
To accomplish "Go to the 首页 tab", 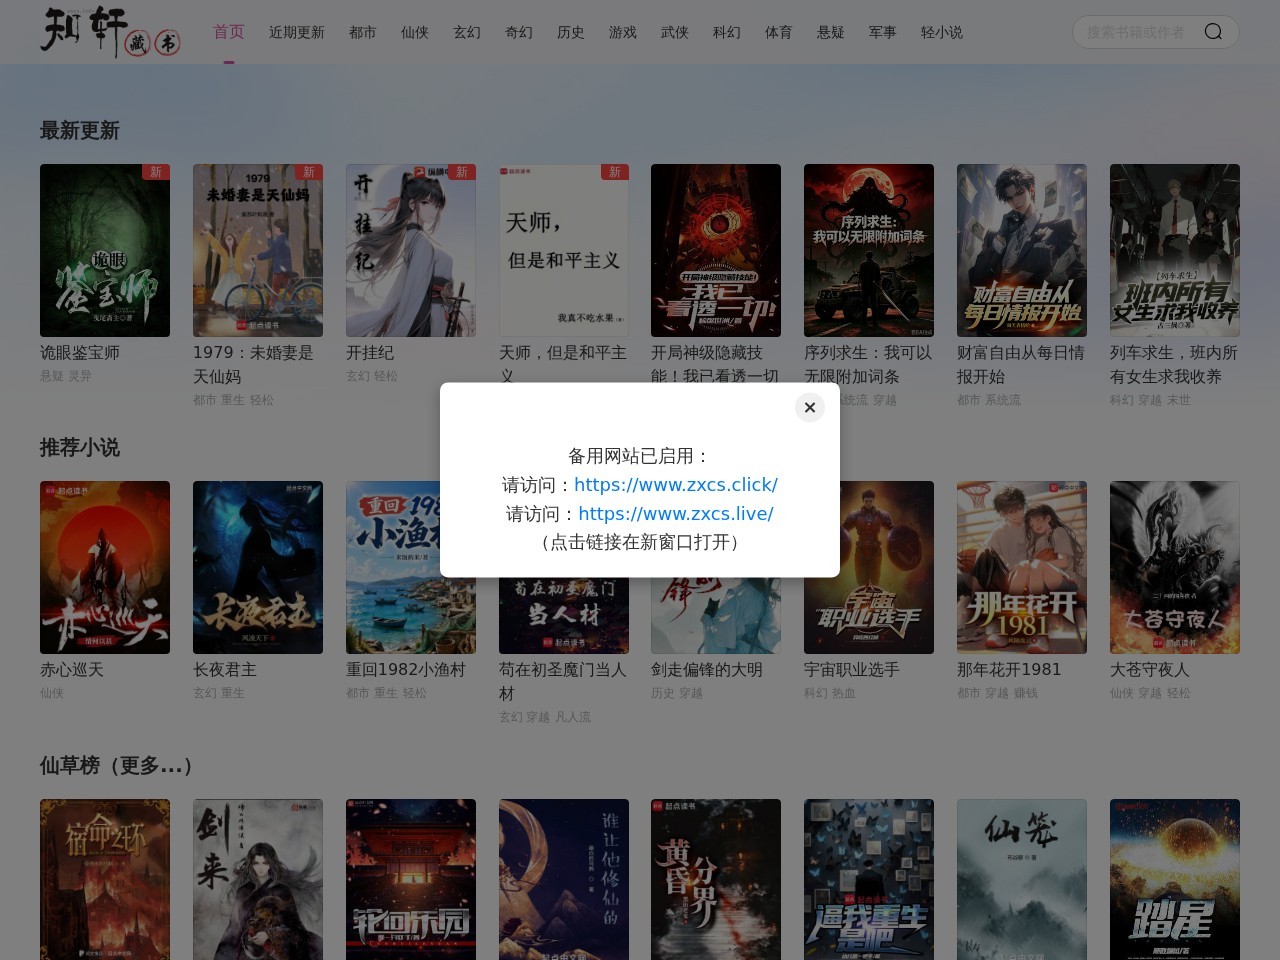I will 229,32.
